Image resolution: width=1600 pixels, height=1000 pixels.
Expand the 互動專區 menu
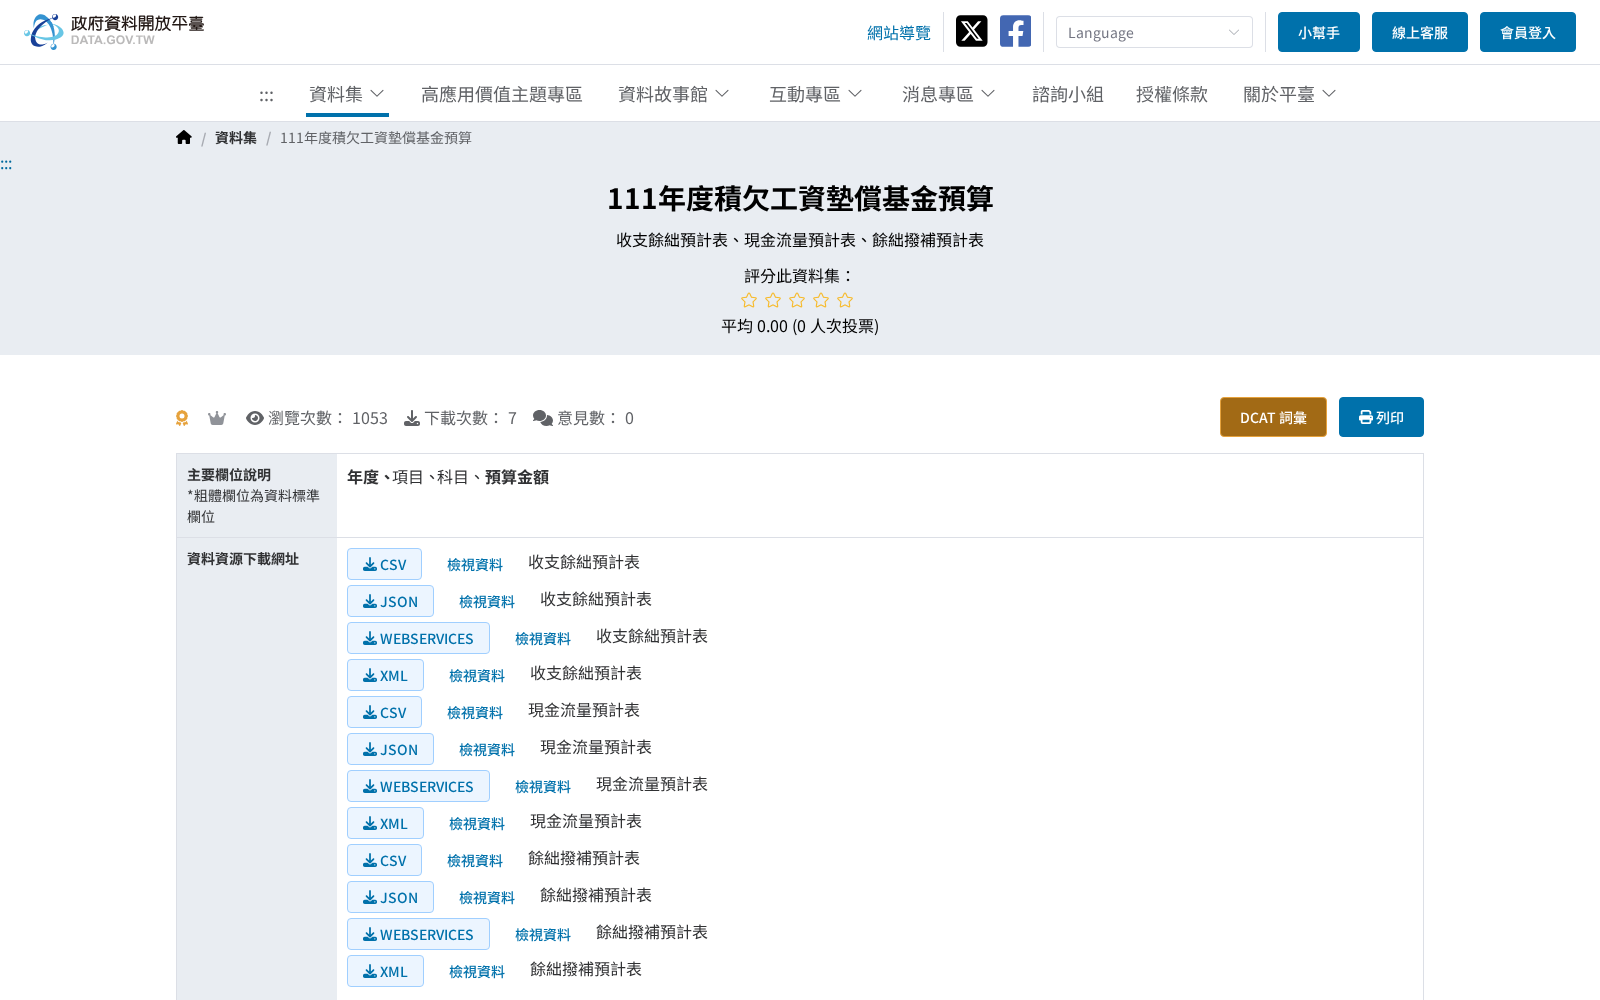(x=816, y=94)
